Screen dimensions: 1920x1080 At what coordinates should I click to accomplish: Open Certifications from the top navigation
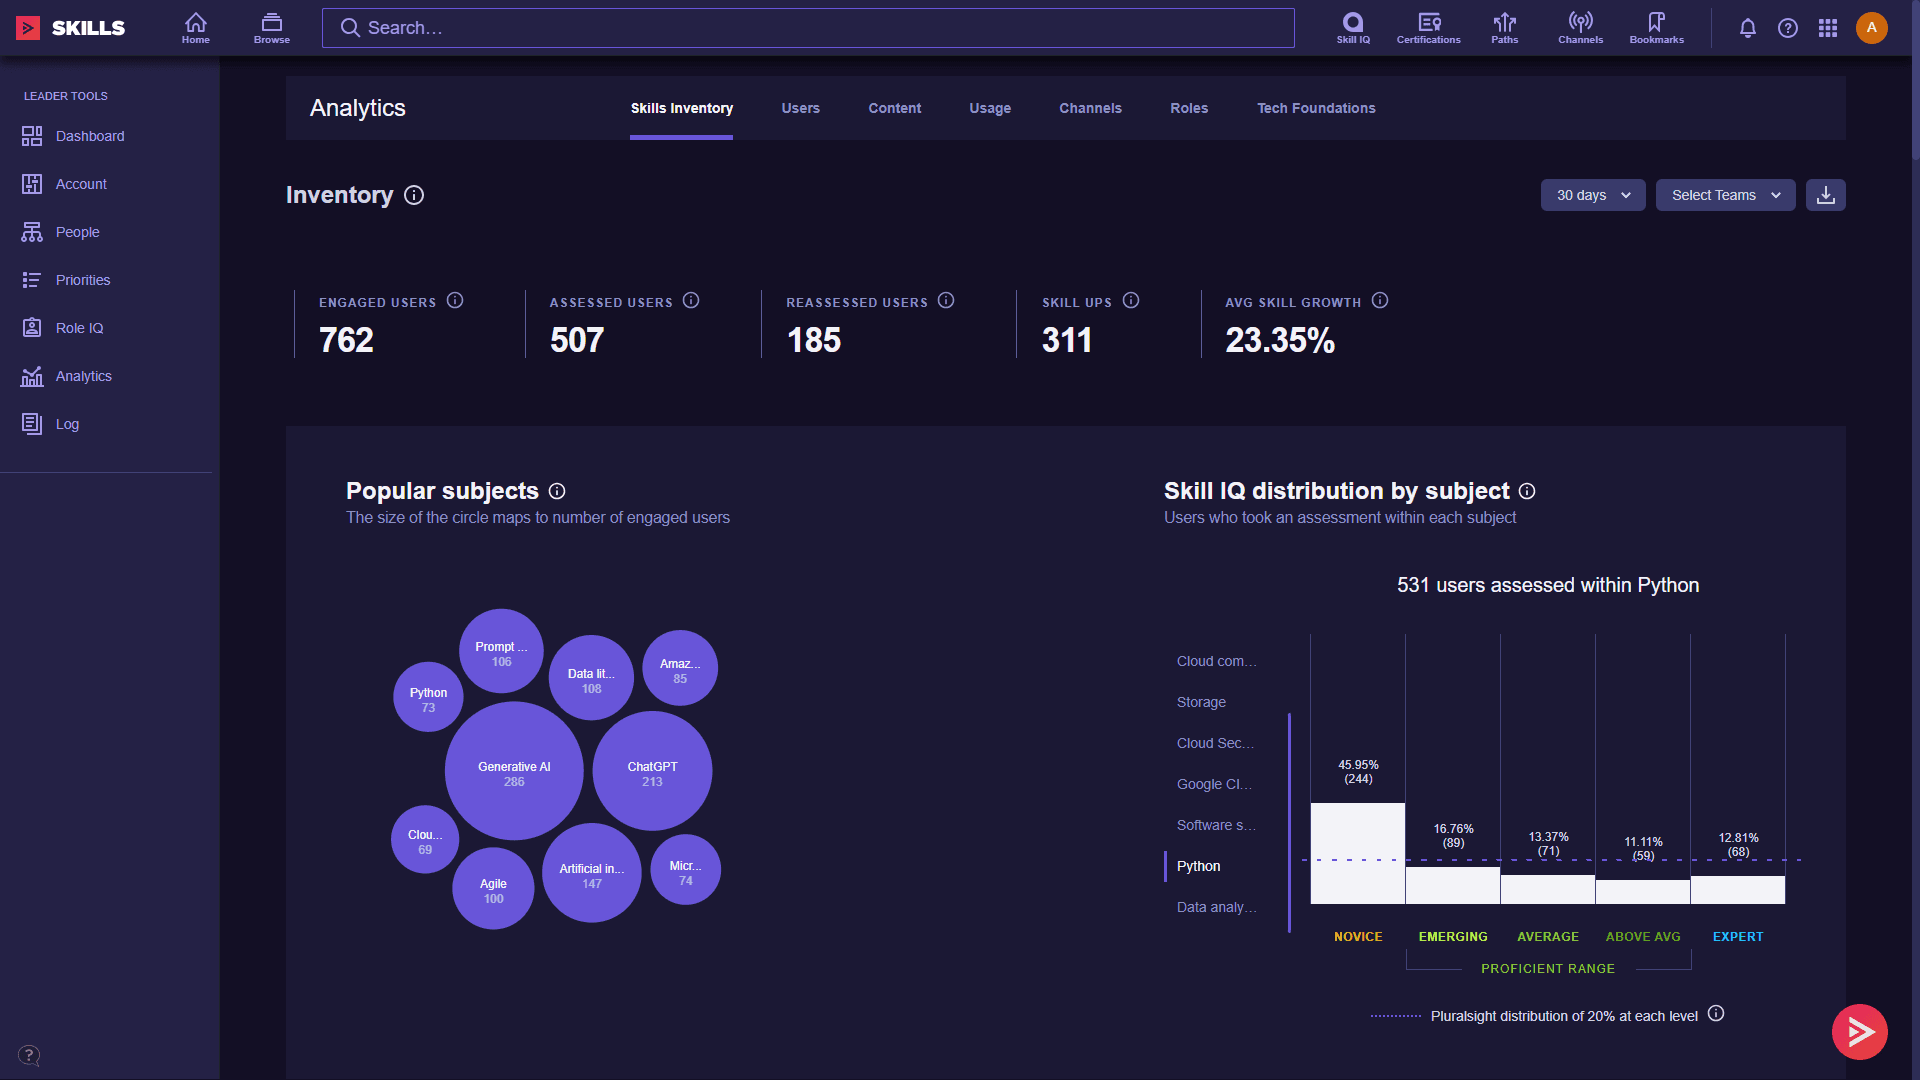click(x=1428, y=27)
